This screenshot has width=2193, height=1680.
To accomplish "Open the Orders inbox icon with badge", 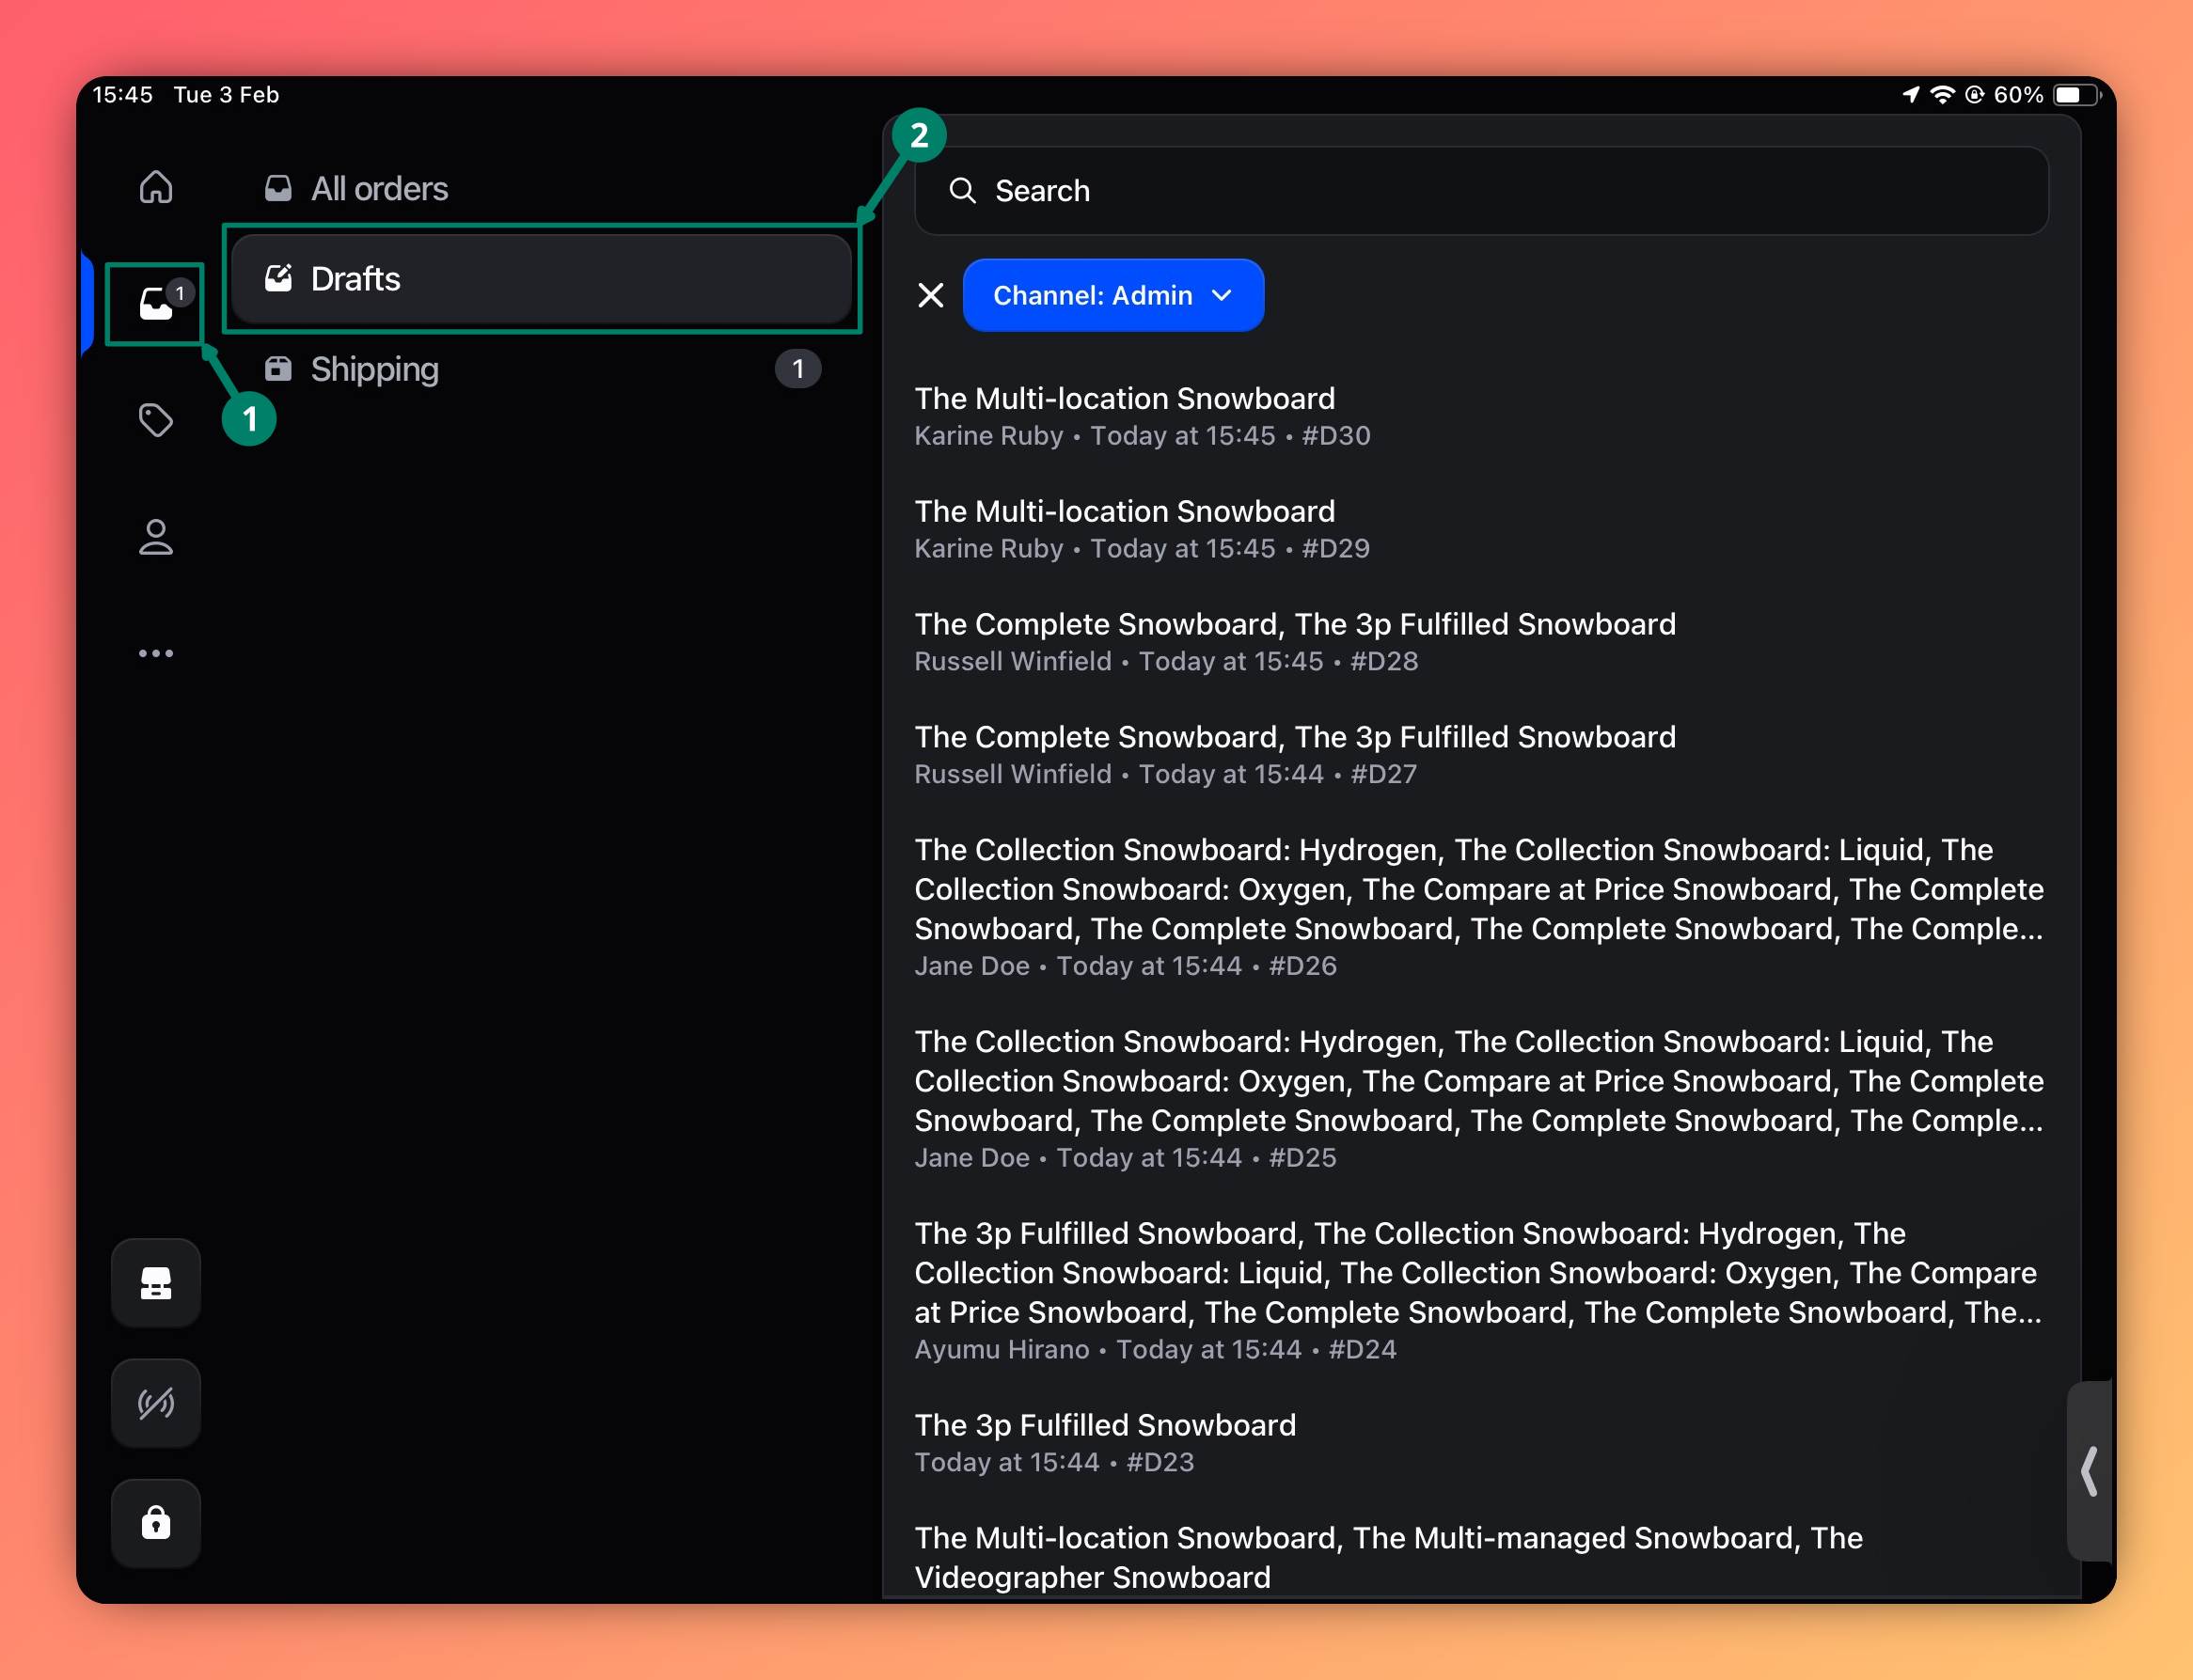I will (156, 303).
